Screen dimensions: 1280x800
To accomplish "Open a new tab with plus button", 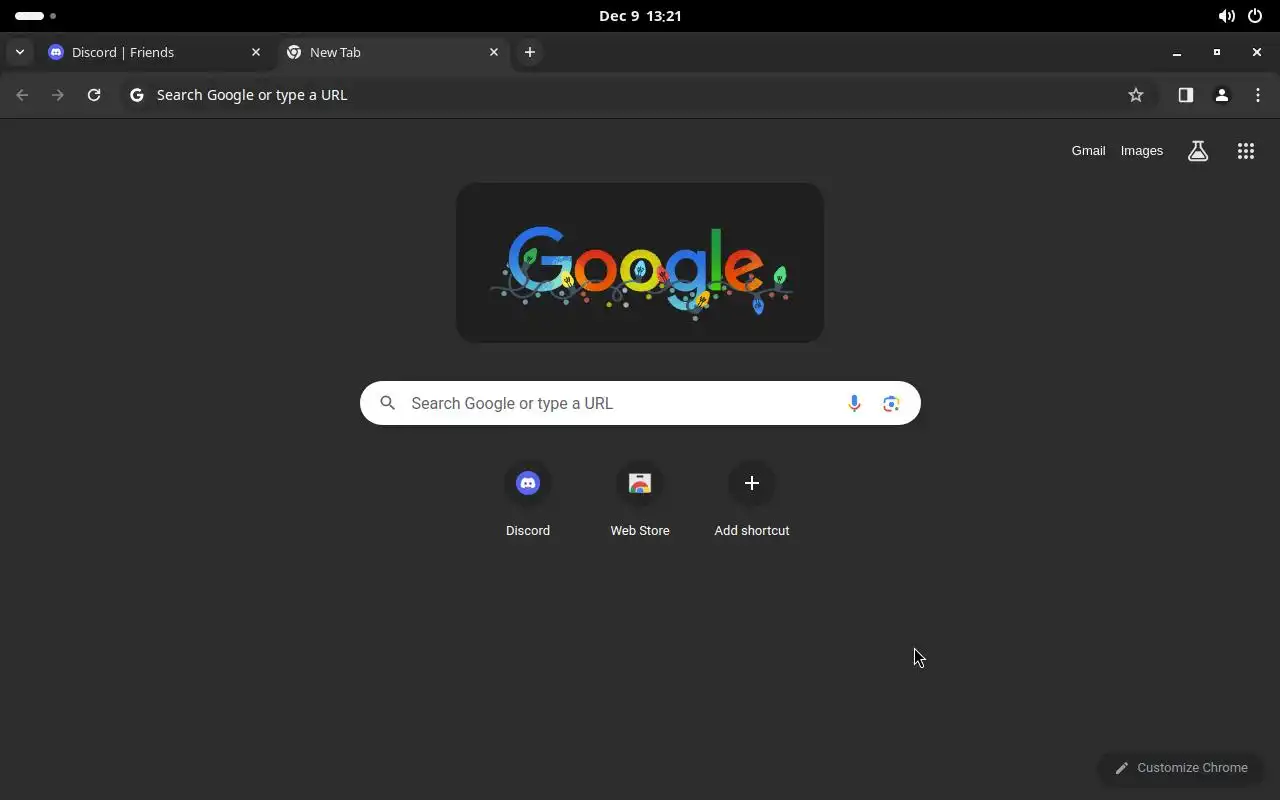I will point(530,52).
